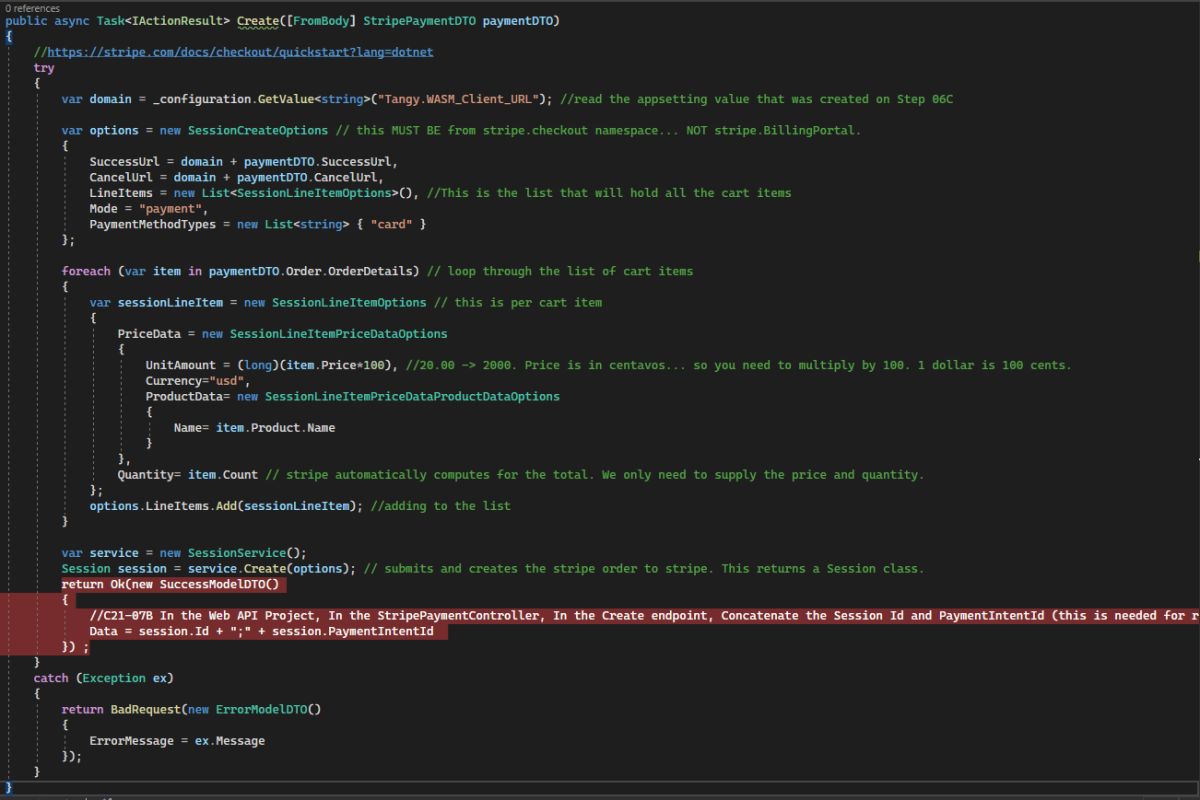Image resolution: width=1200 pixels, height=800 pixels.
Task: Click the Create method name in signature
Action: [258, 21]
